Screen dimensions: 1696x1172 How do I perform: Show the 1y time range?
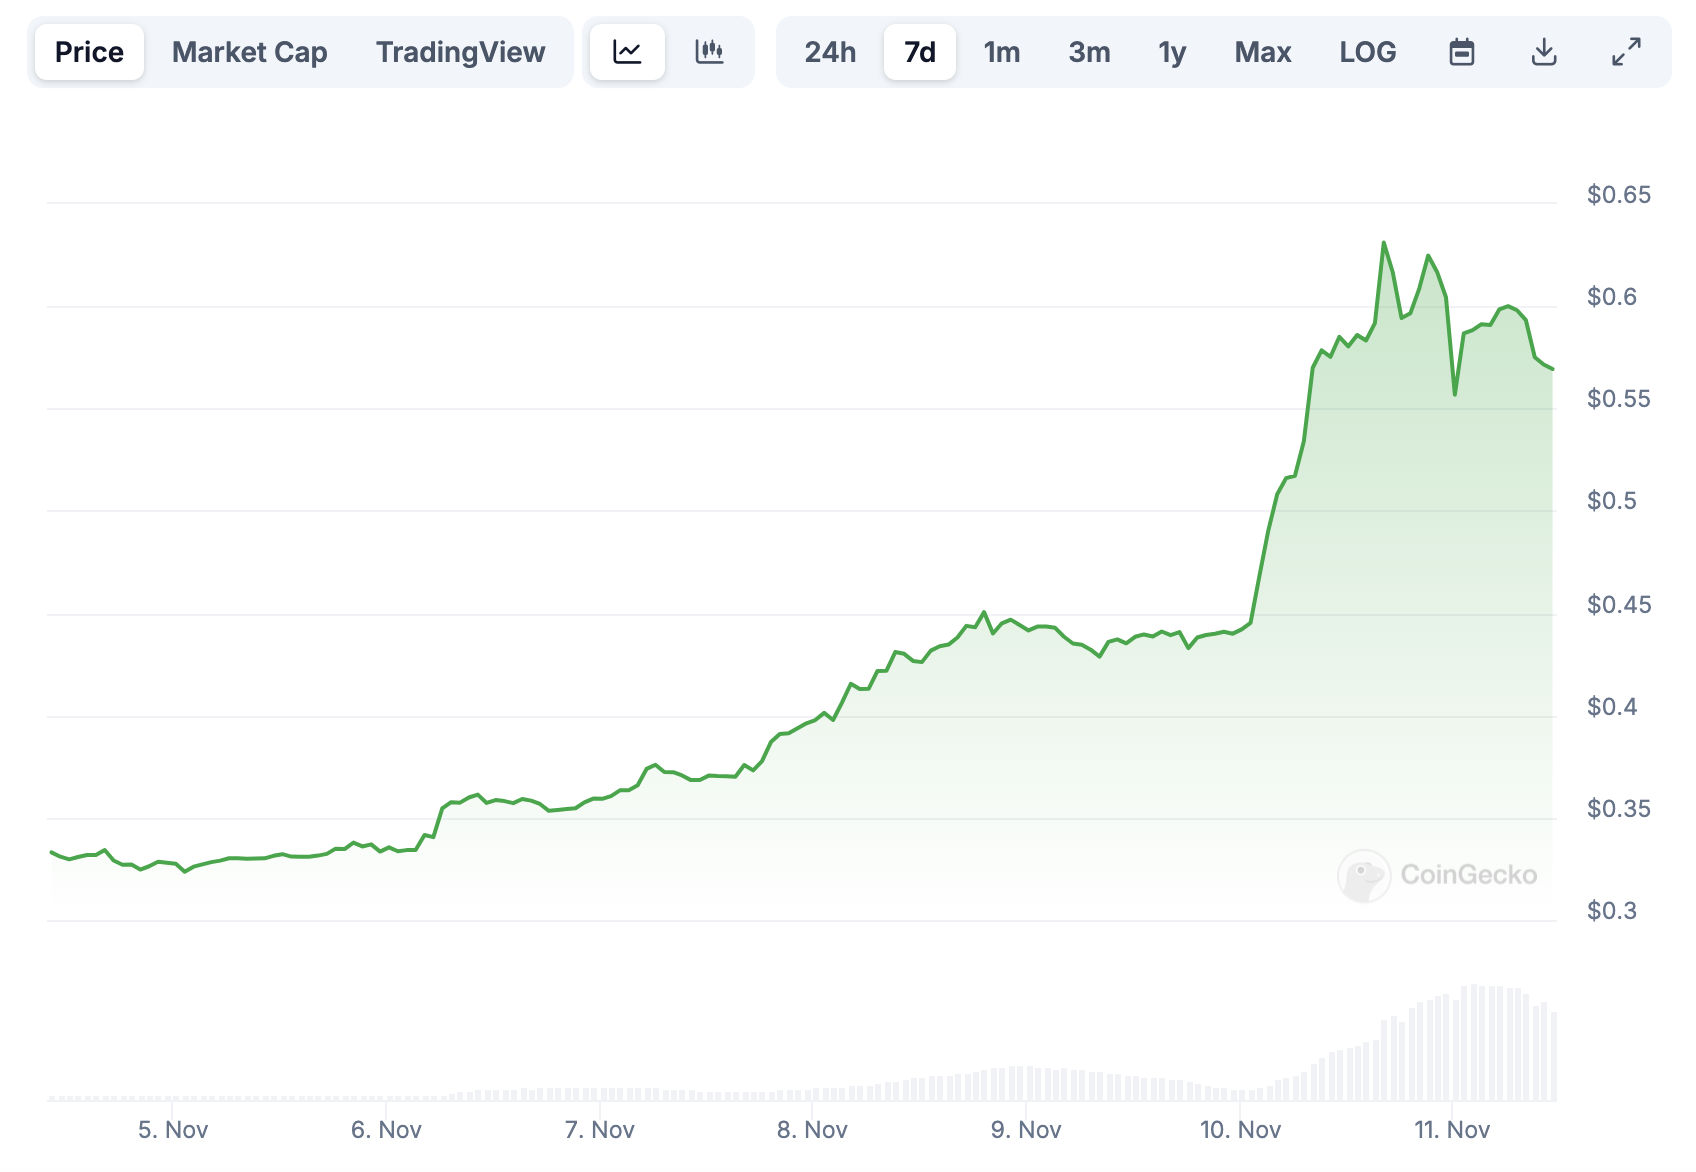pos(1172,52)
